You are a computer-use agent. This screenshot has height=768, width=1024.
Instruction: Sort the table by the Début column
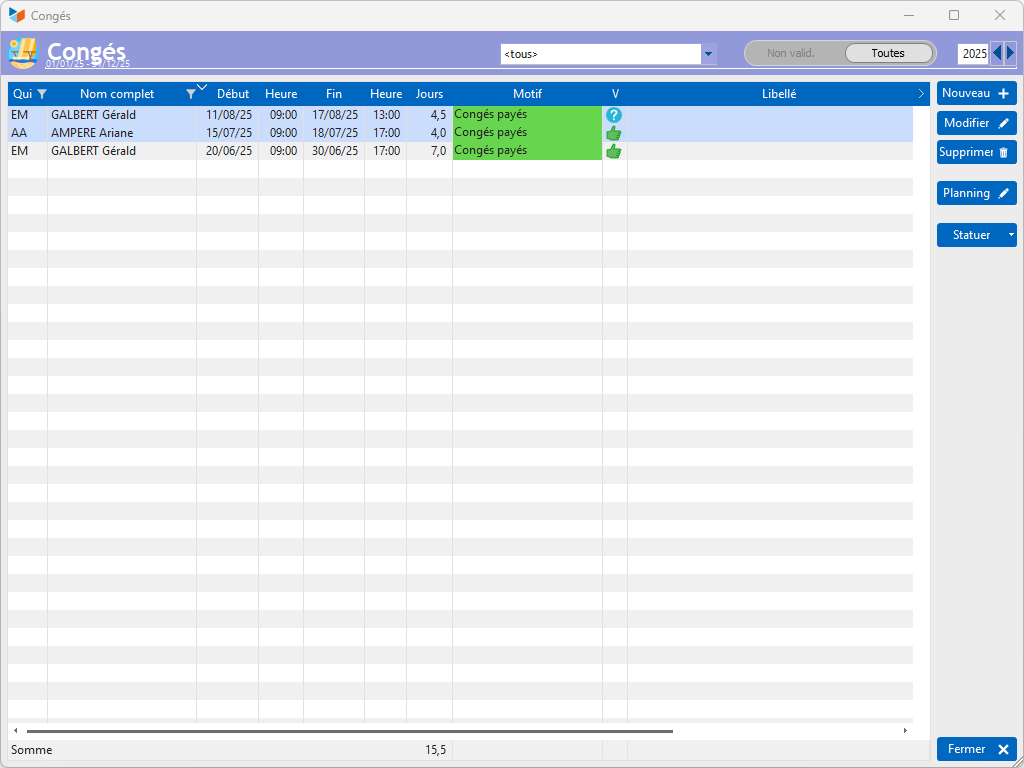click(x=233, y=94)
